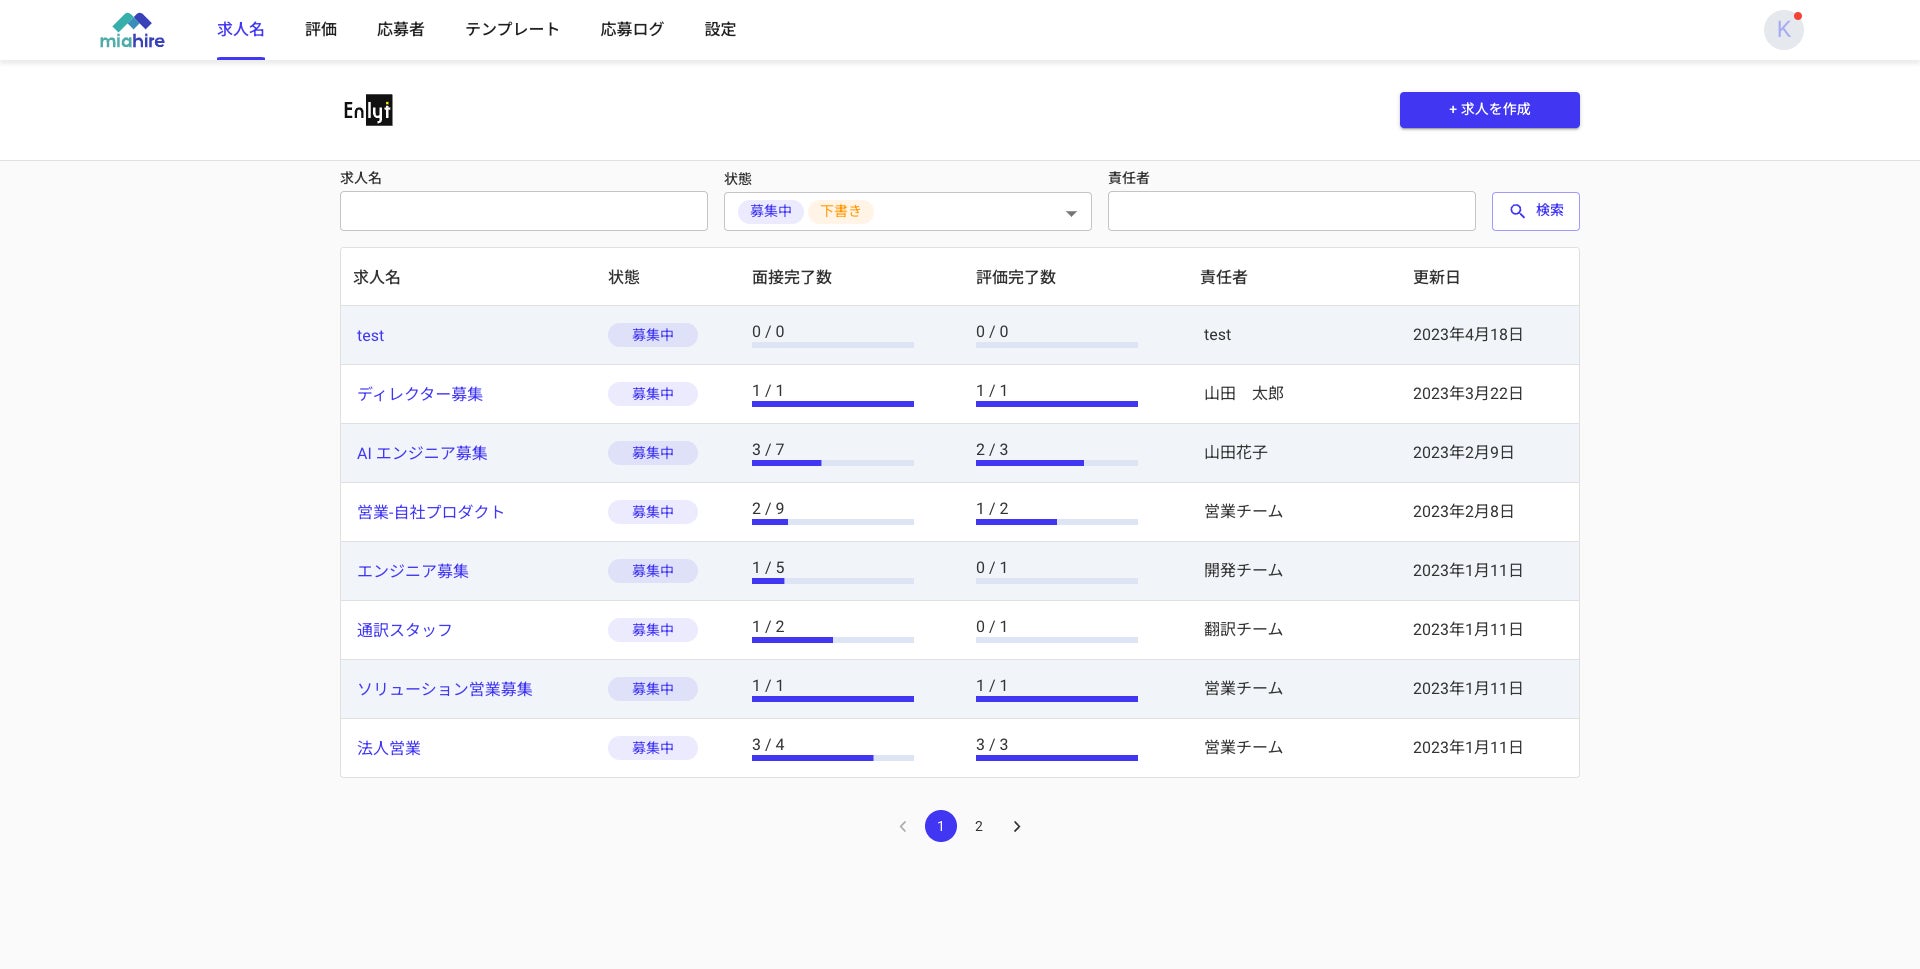Screen dimensions: 1920x969
Task: Open the AI エンジニア募集 job
Action: (x=422, y=453)
